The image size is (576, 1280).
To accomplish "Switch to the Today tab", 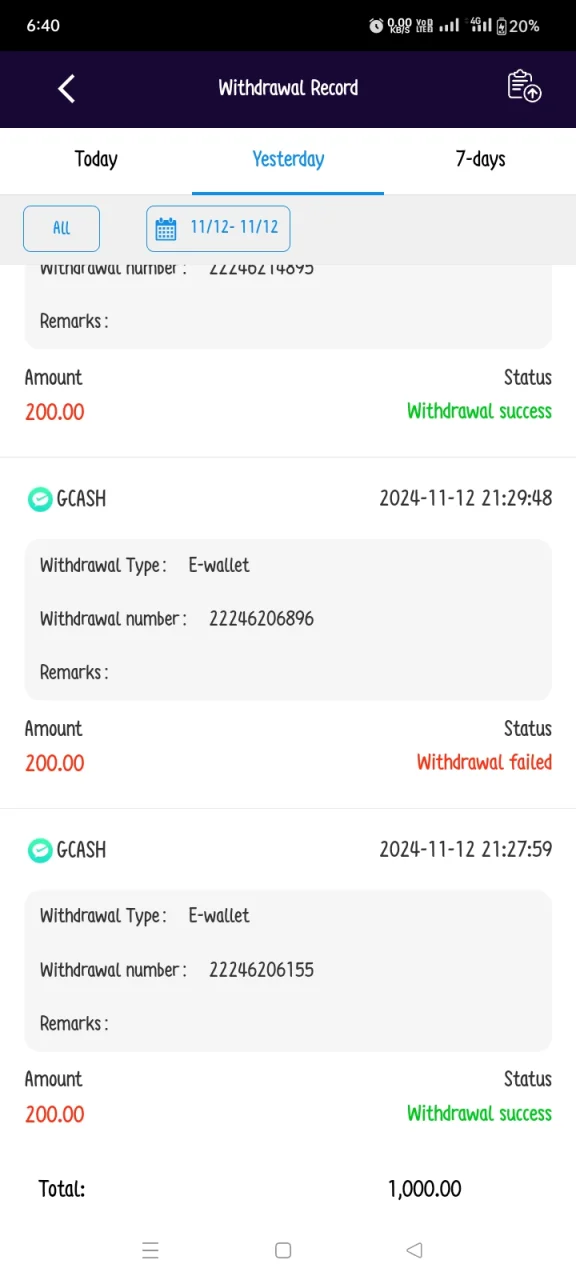I will coord(96,160).
